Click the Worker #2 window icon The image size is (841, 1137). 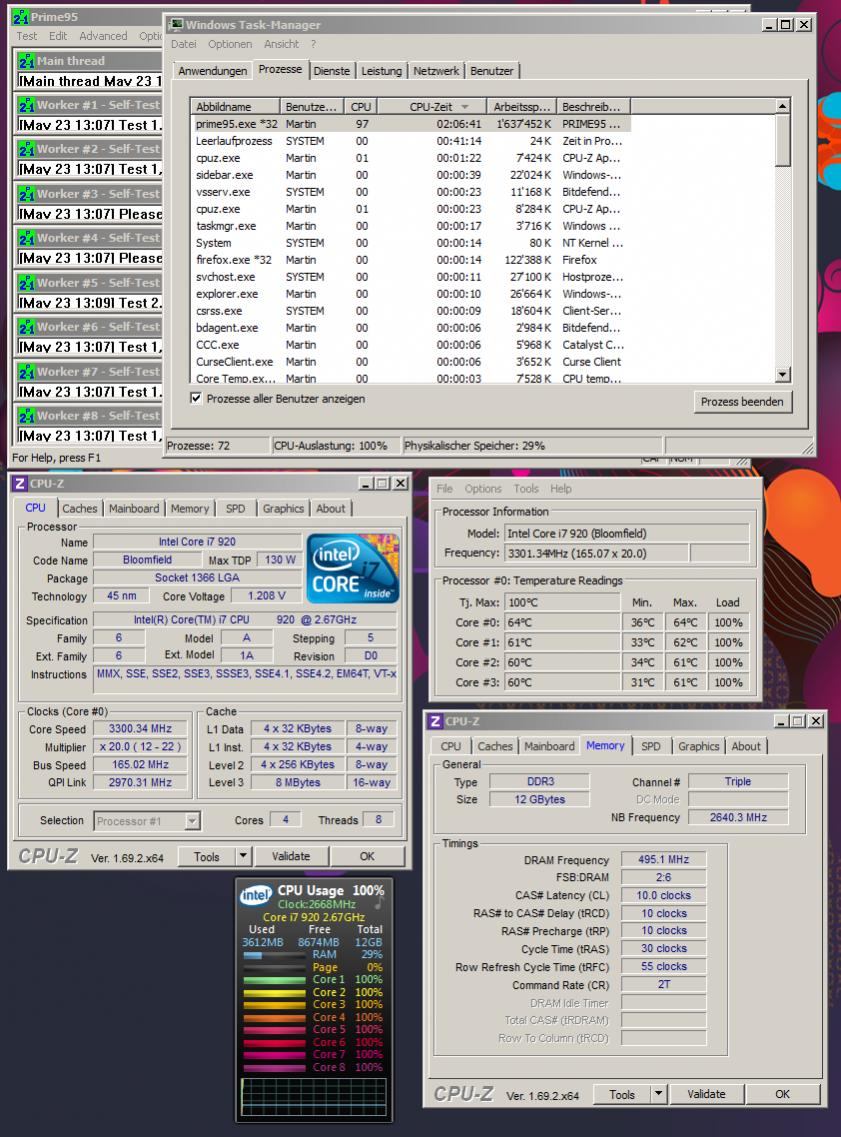click(x=26, y=149)
